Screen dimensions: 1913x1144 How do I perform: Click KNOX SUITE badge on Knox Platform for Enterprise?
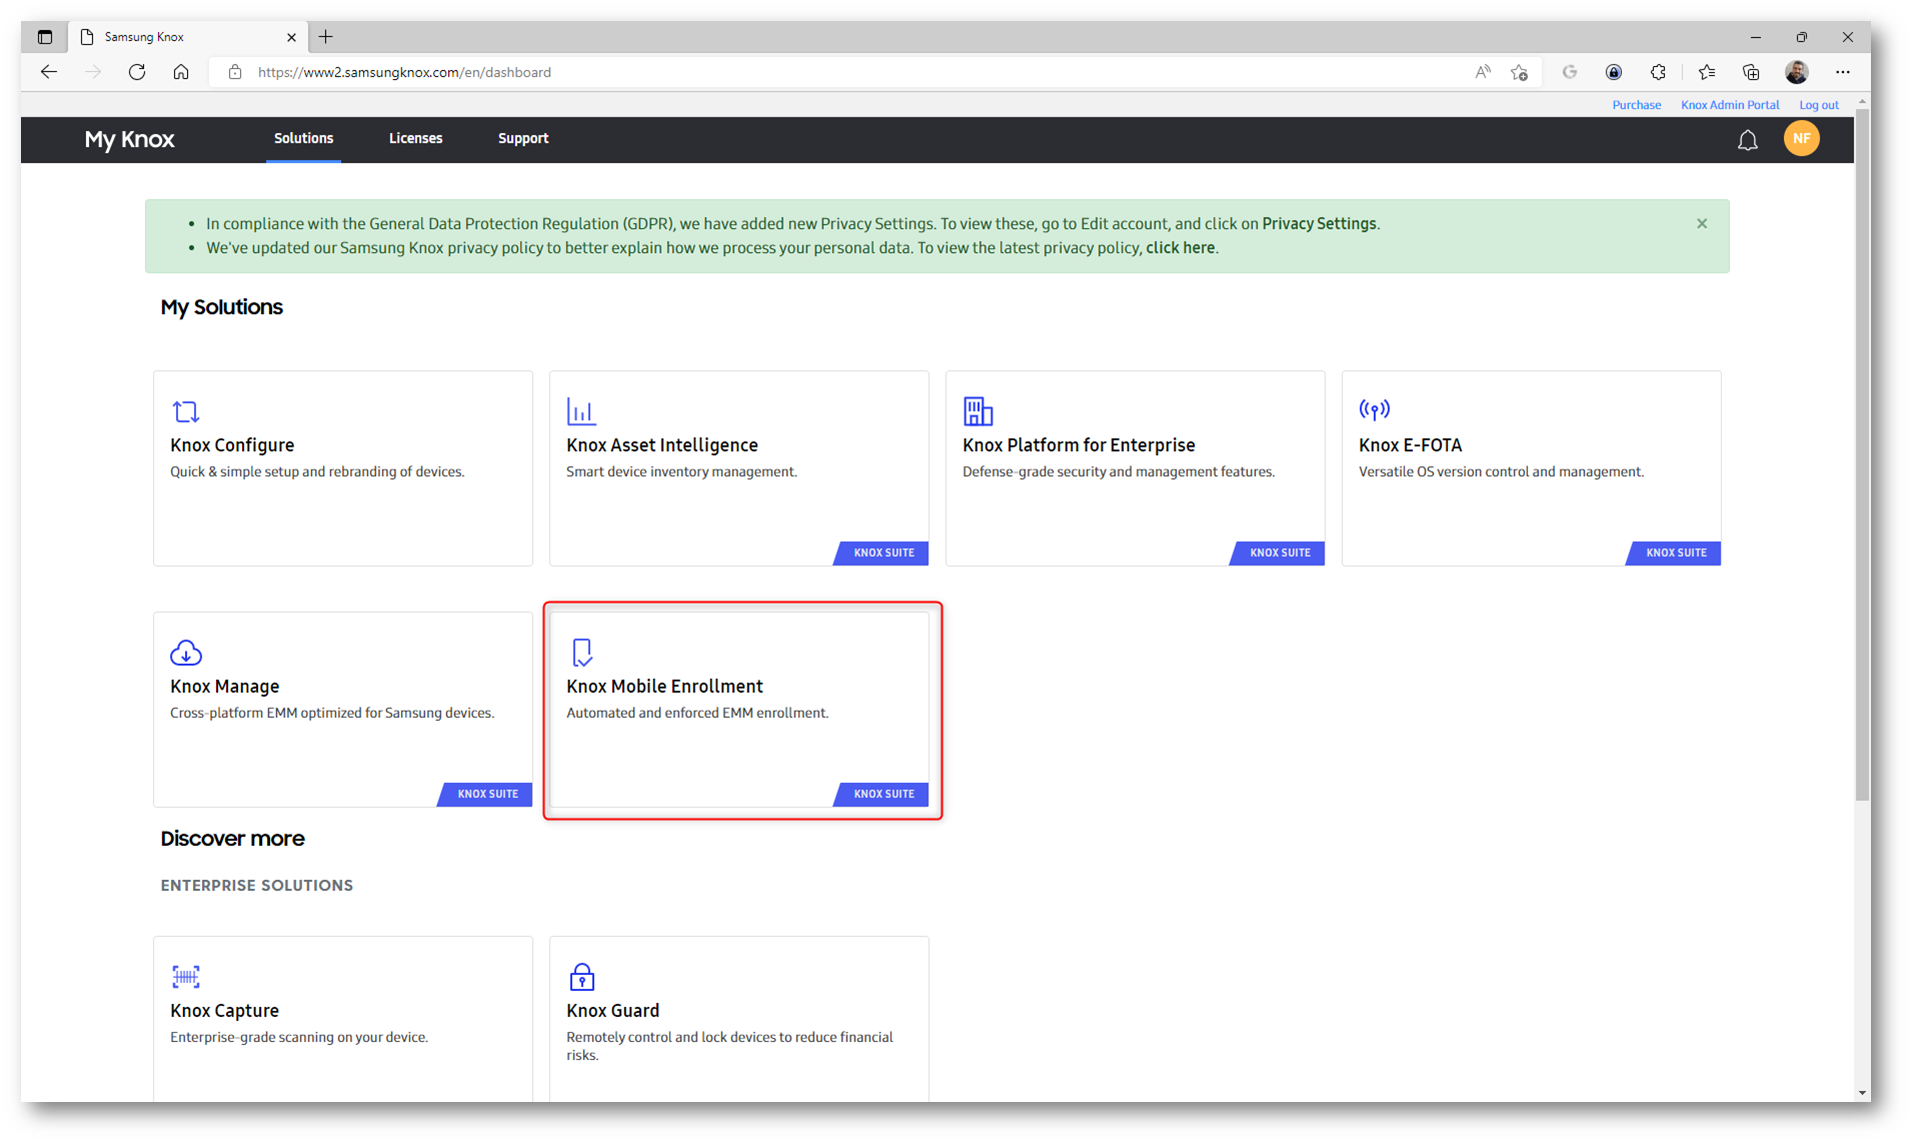(1278, 553)
